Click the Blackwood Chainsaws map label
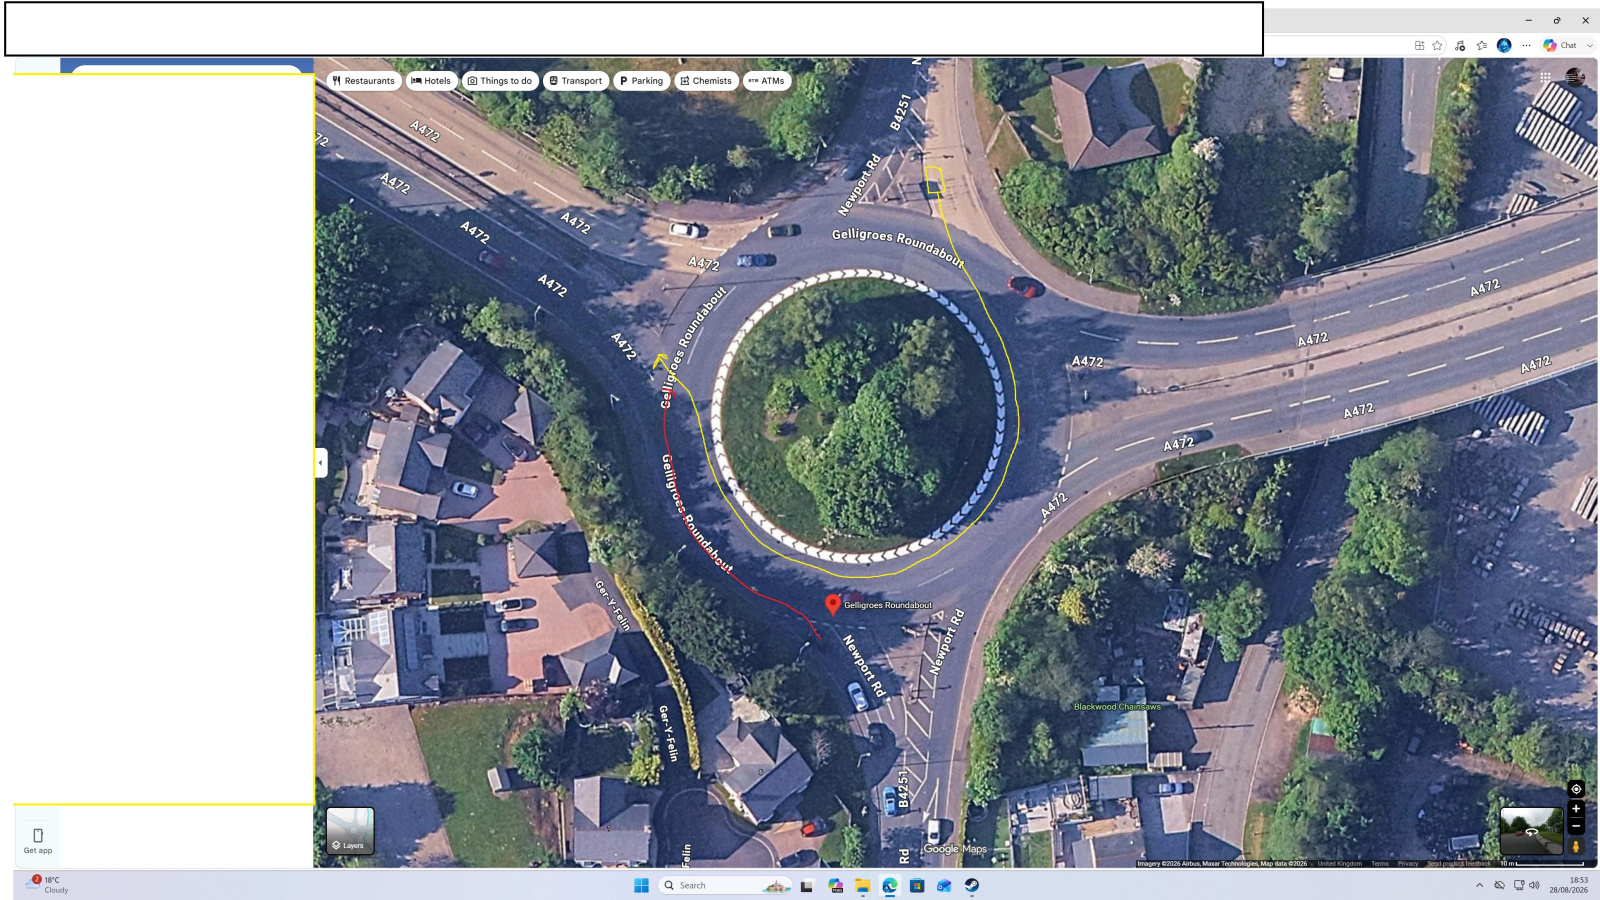This screenshot has width=1600, height=900. click(x=1117, y=707)
